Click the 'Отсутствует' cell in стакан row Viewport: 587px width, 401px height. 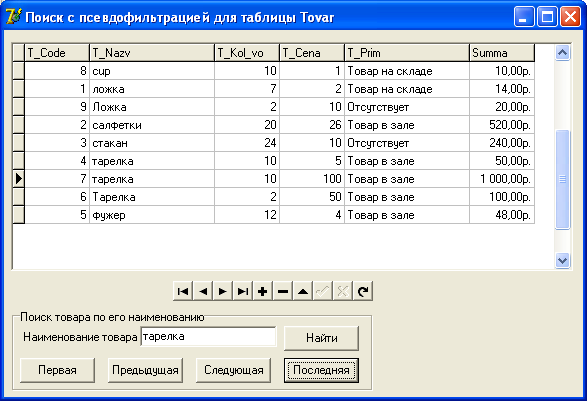pyautogui.click(x=407, y=143)
